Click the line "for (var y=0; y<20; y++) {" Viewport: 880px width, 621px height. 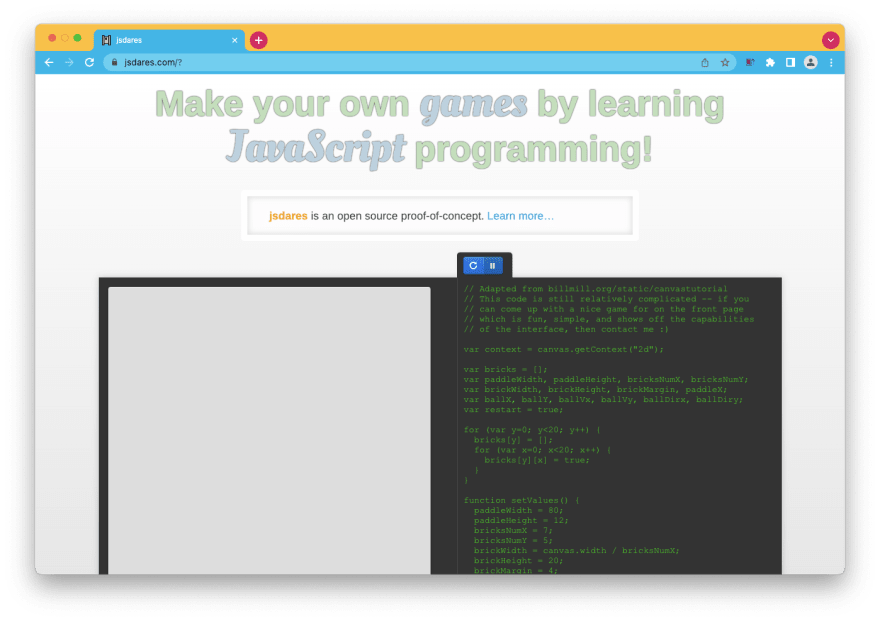pos(531,429)
